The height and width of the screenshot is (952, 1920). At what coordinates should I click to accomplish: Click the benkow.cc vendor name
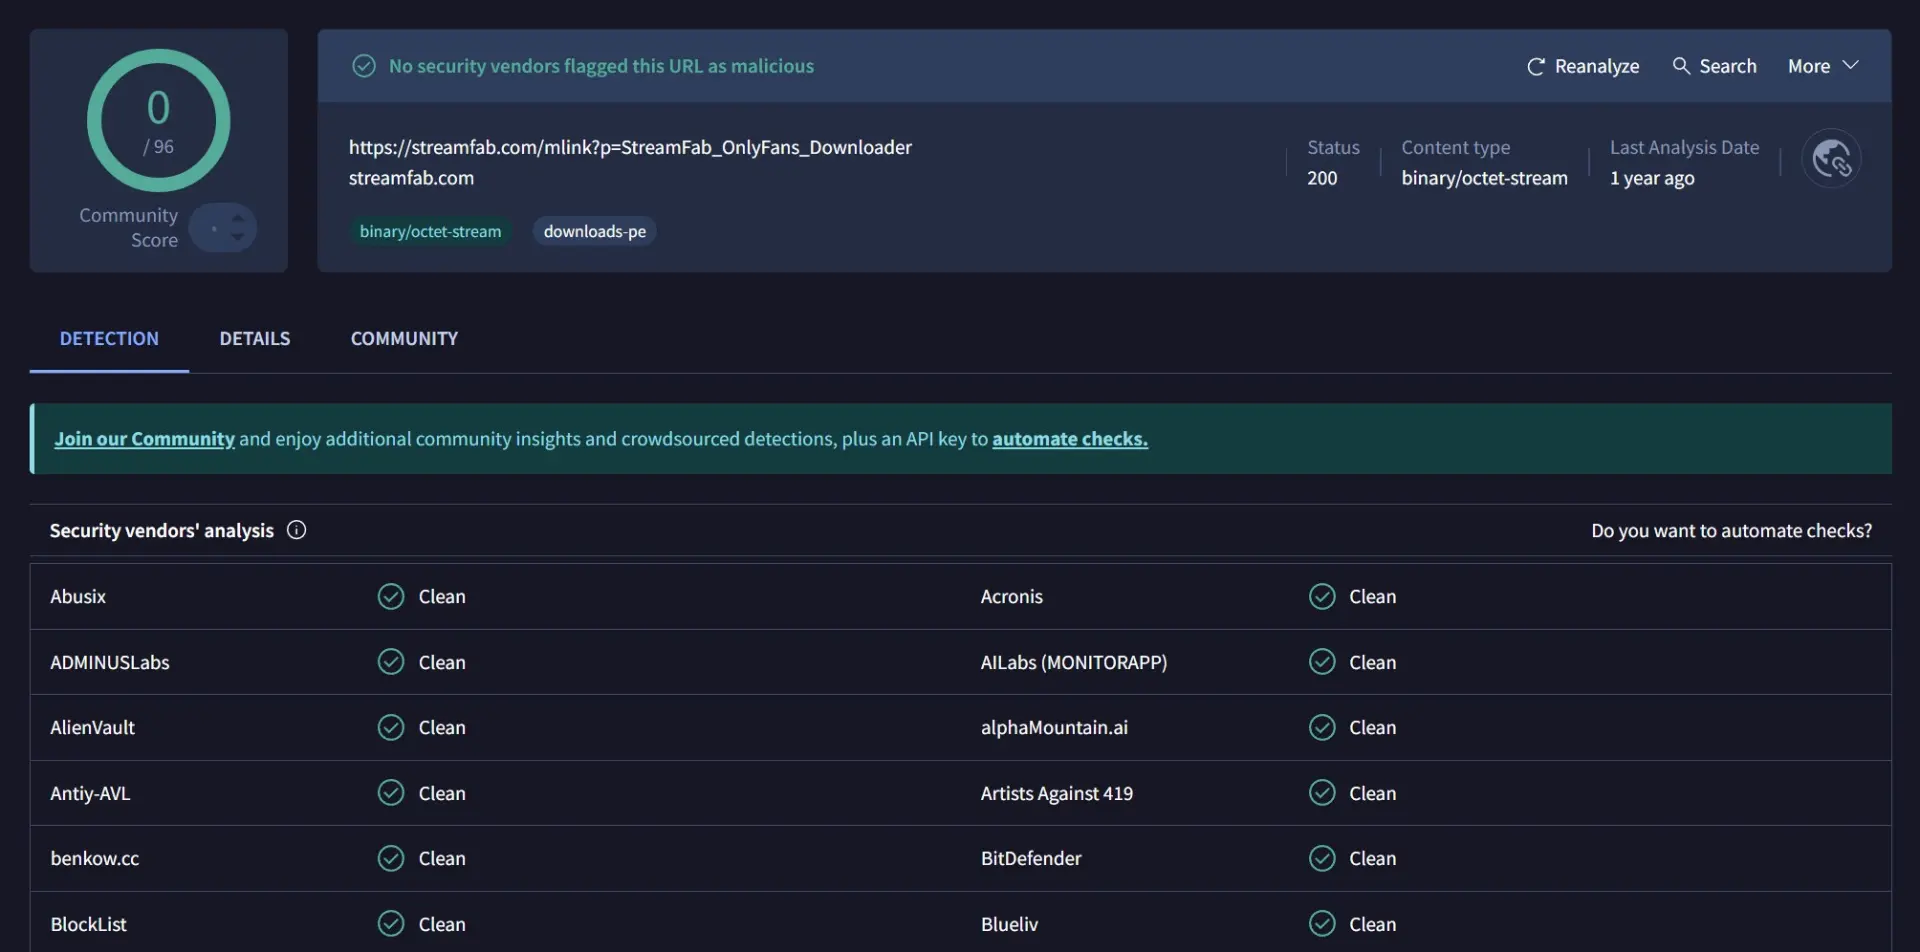[95, 858]
